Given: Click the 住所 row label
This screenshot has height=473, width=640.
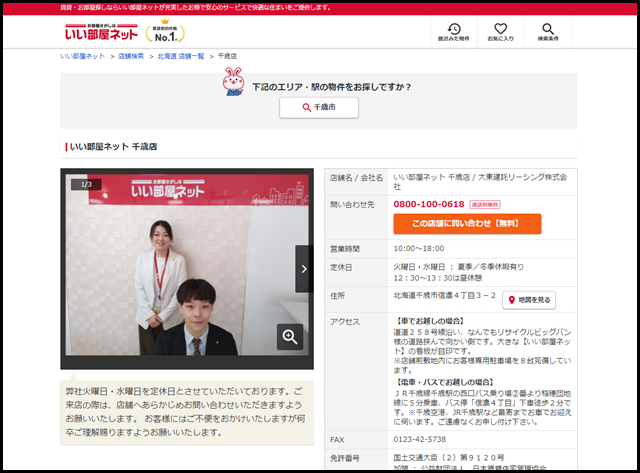Looking at the screenshot, I should click(x=338, y=296).
